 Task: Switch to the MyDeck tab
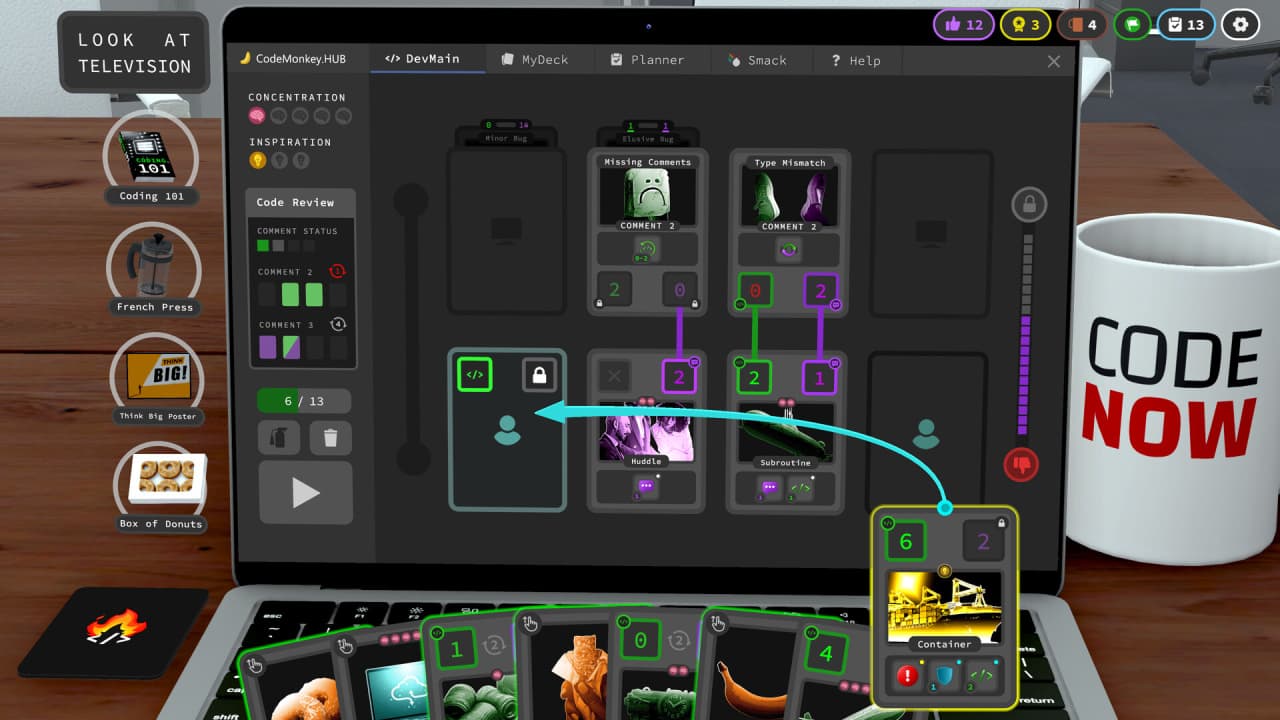535,60
